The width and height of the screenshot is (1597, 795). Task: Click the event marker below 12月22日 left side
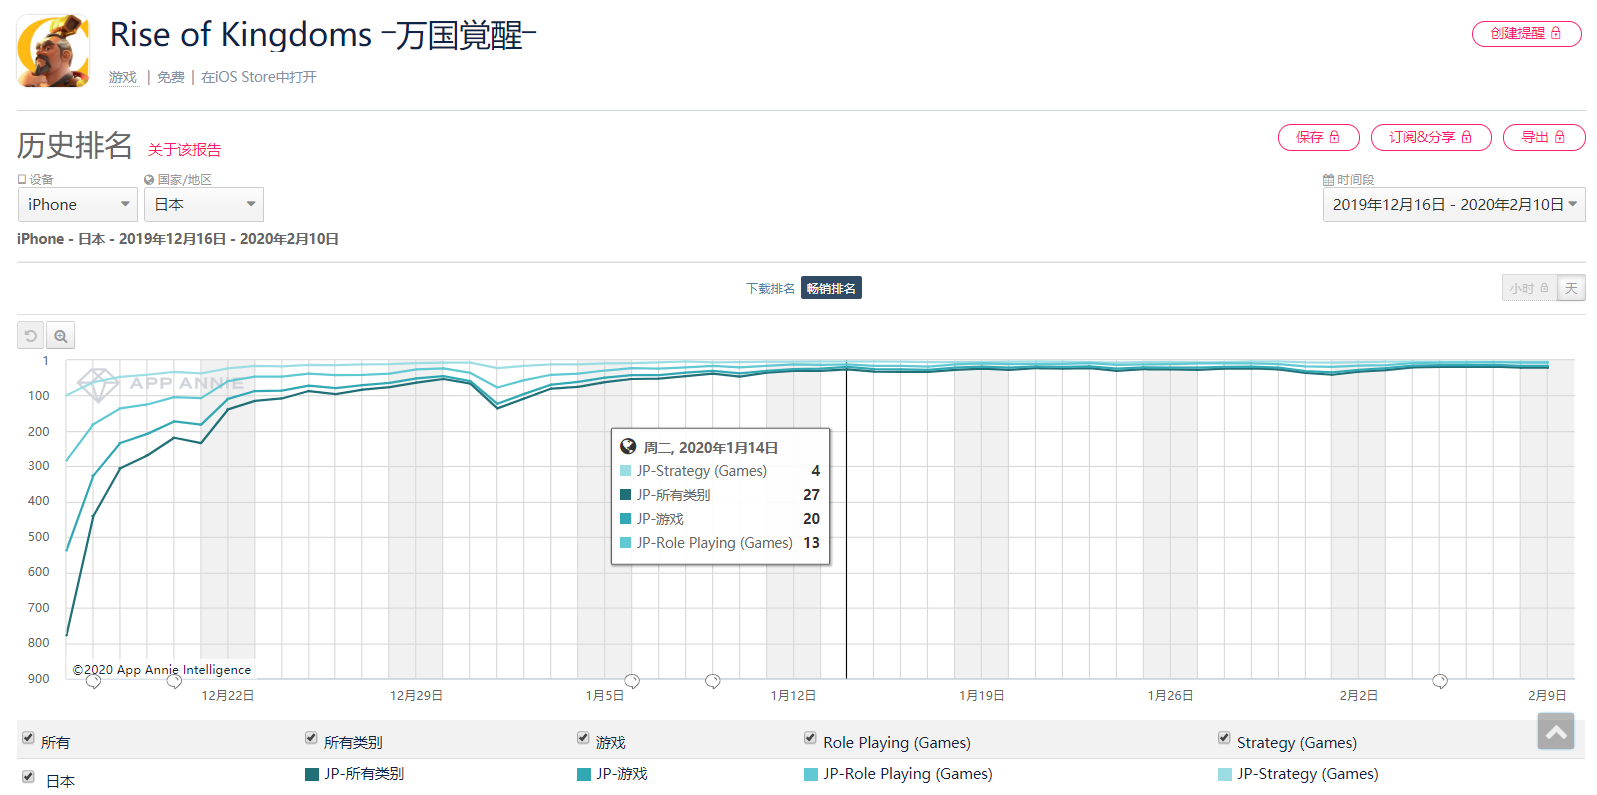[x=174, y=682]
